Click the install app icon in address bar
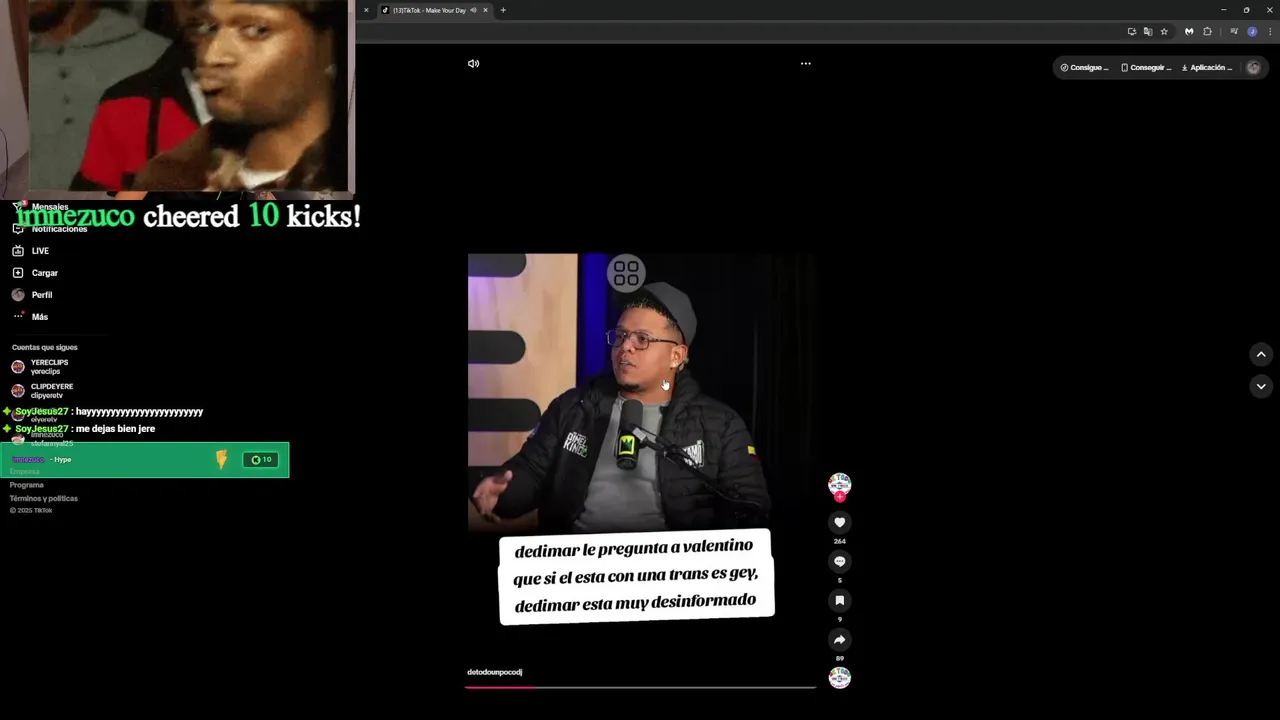Viewport: 1280px width, 720px height. pyautogui.click(x=1131, y=32)
